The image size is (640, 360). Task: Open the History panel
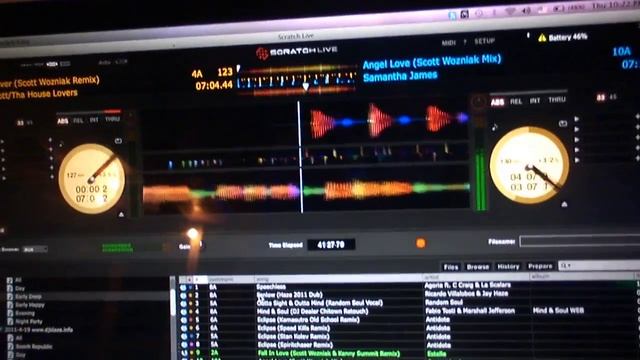508,267
